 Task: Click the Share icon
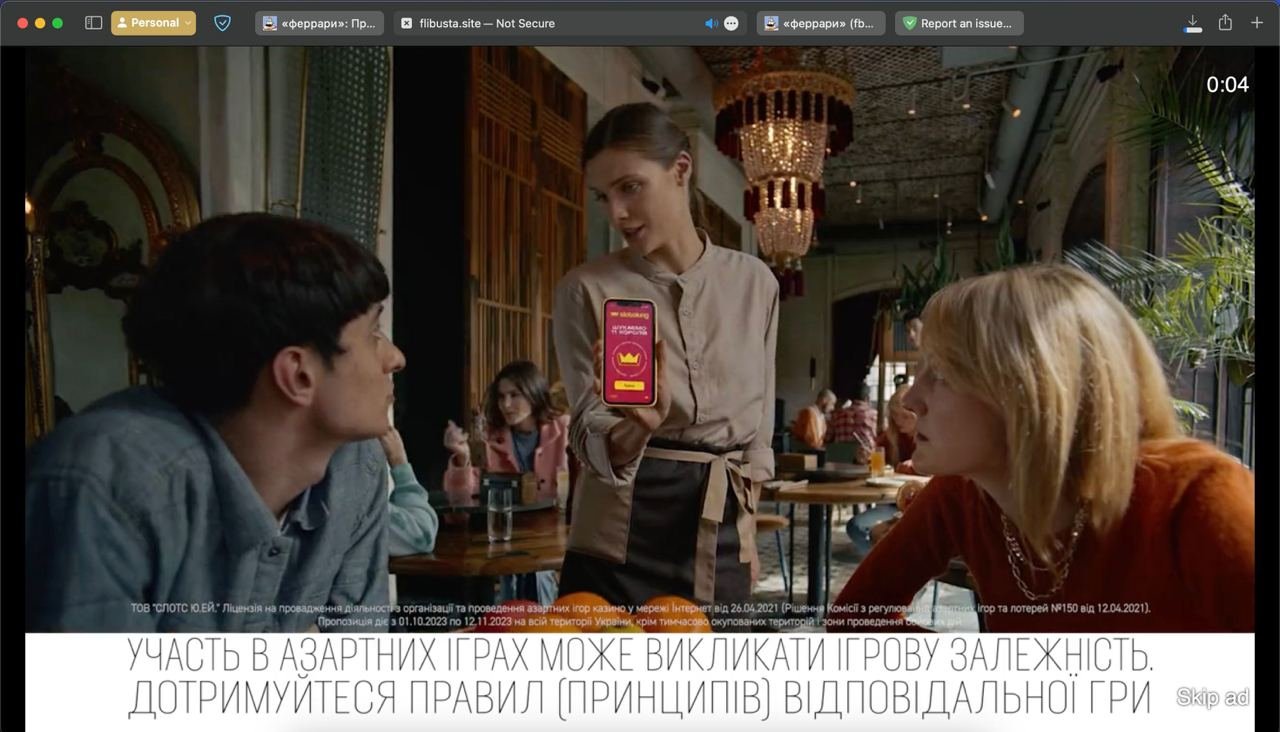pos(1225,23)
